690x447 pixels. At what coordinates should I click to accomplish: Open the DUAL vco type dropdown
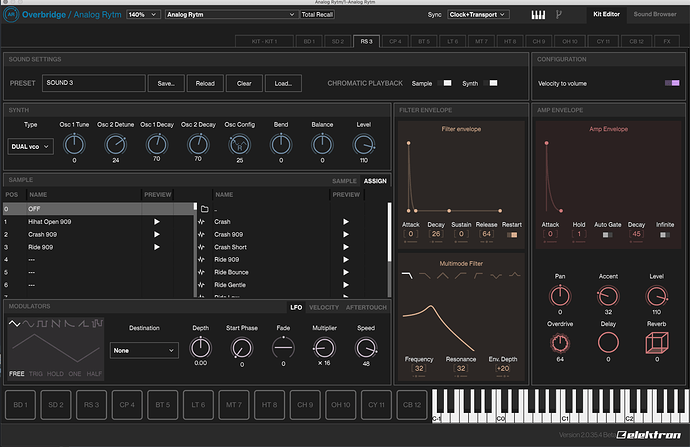click(x=30, y=147)
